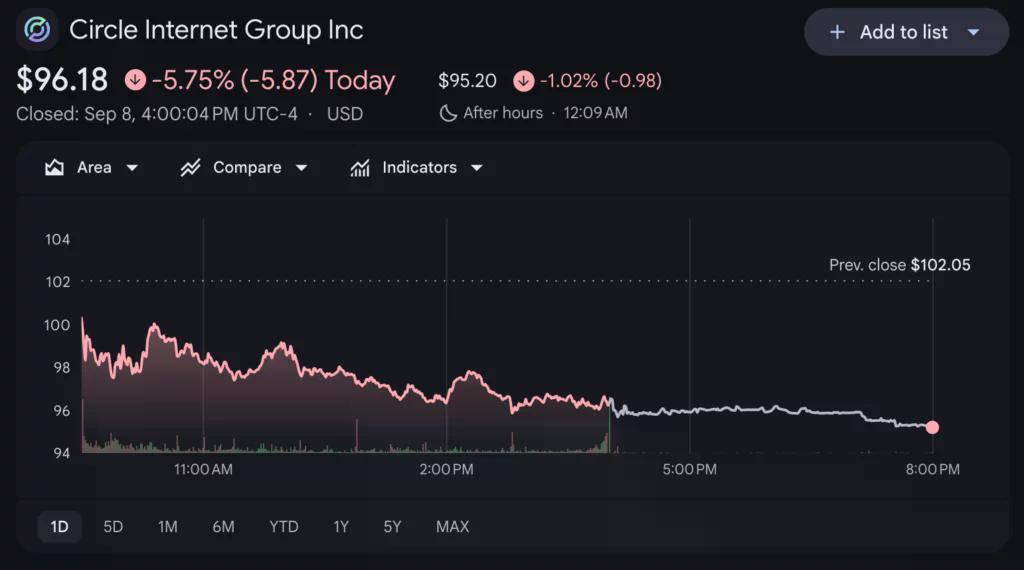Viewport: 1024px width, 570px height.
Task: Expand the Compare dropdown arrow
Action: coord(301,168)
